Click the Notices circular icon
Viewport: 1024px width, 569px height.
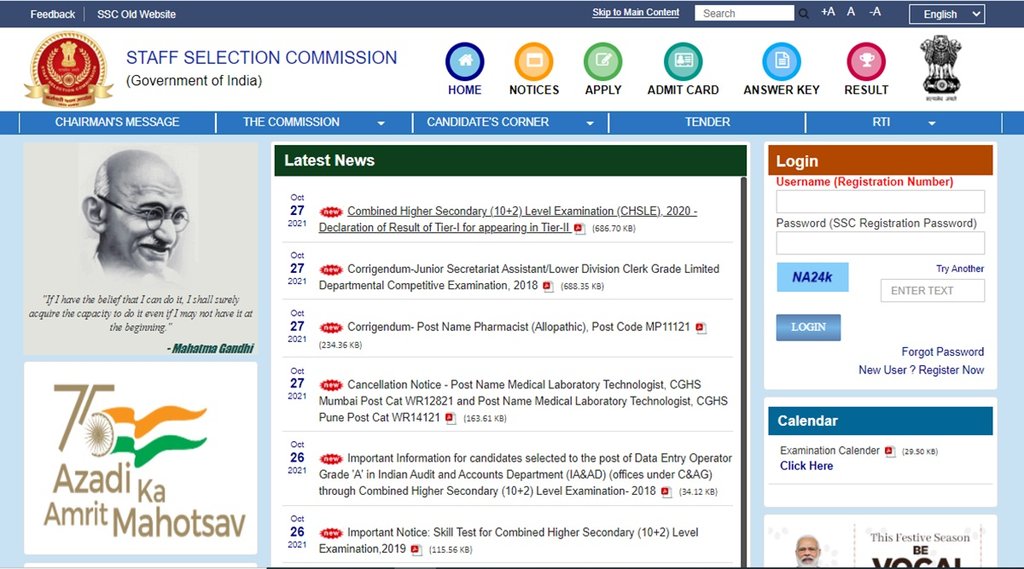click(534, 62)
